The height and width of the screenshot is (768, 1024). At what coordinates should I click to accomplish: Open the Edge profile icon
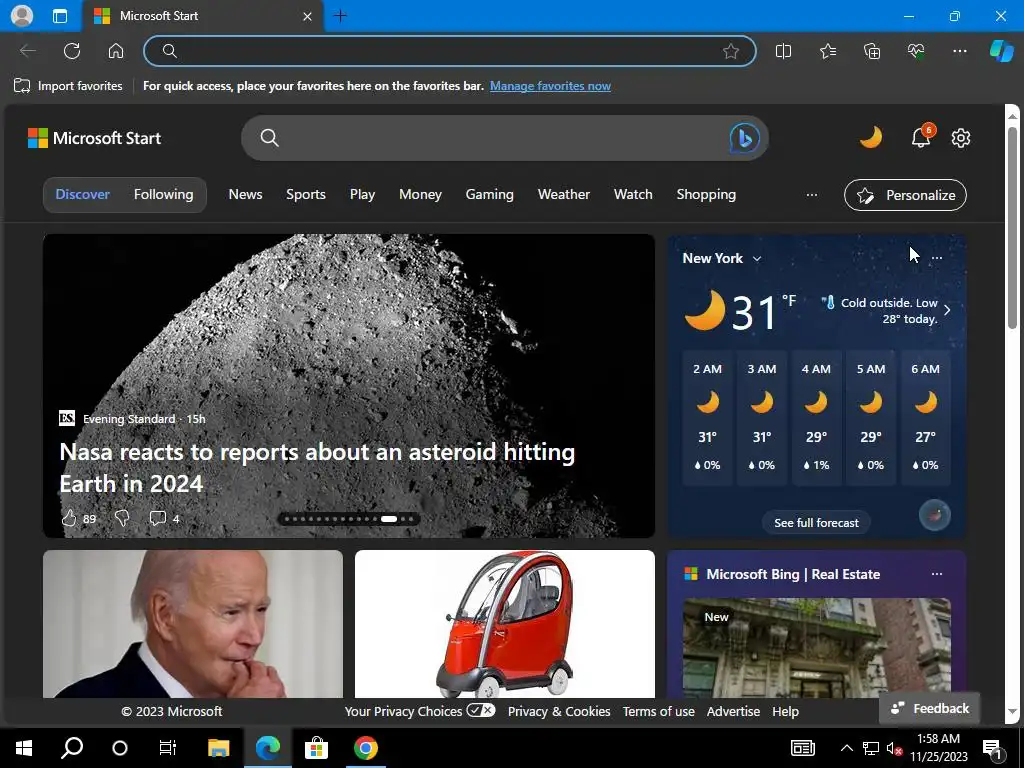point(22,15)
